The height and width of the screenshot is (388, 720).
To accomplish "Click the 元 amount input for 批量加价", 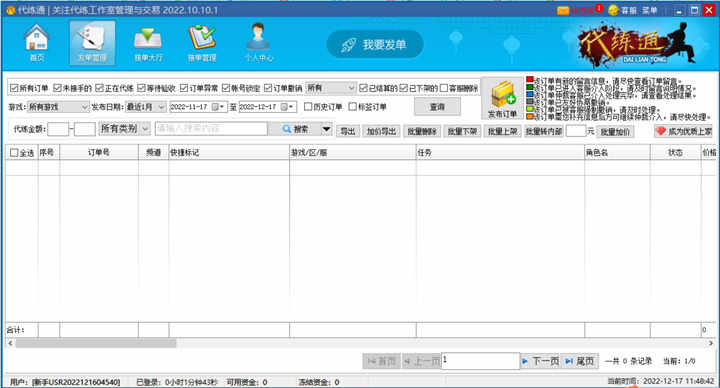I will pos(576,131).
